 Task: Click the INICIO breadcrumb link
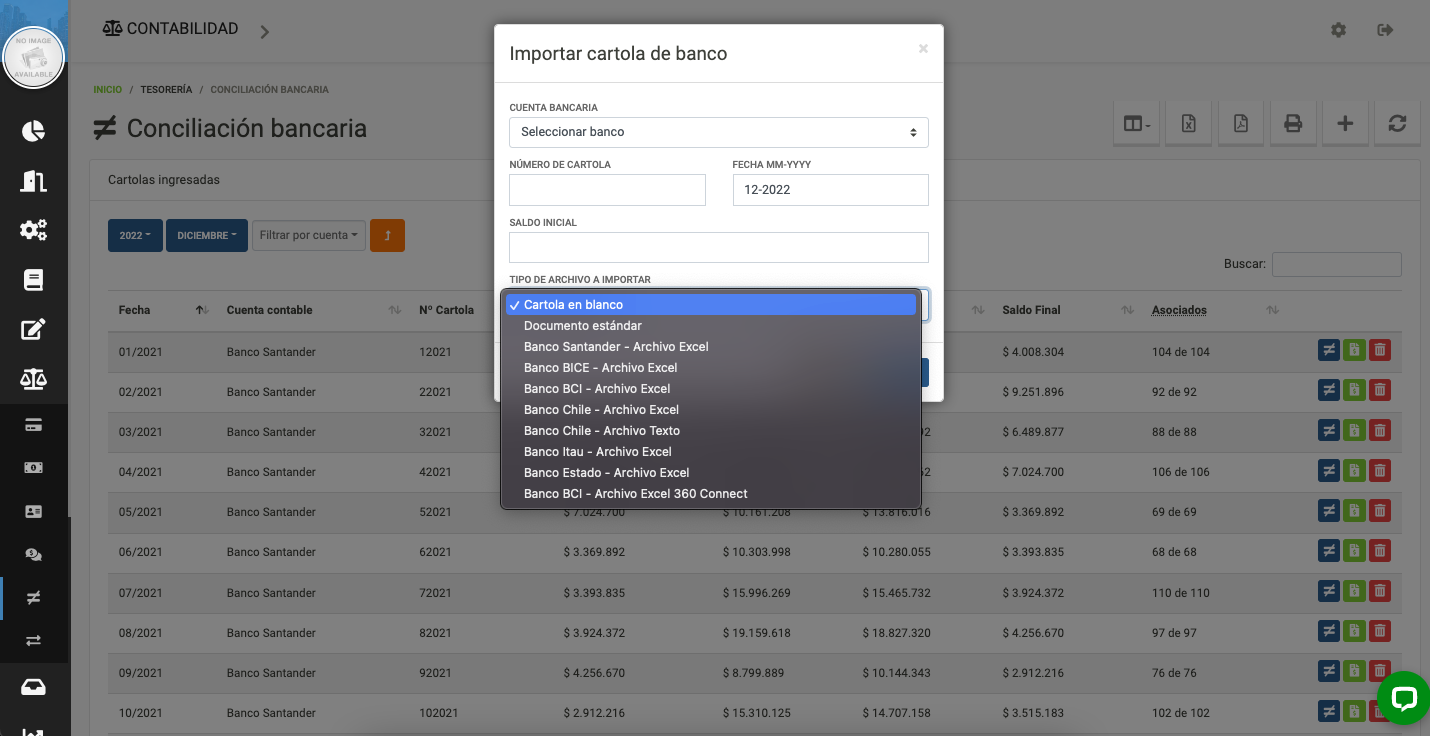point(107,90)
